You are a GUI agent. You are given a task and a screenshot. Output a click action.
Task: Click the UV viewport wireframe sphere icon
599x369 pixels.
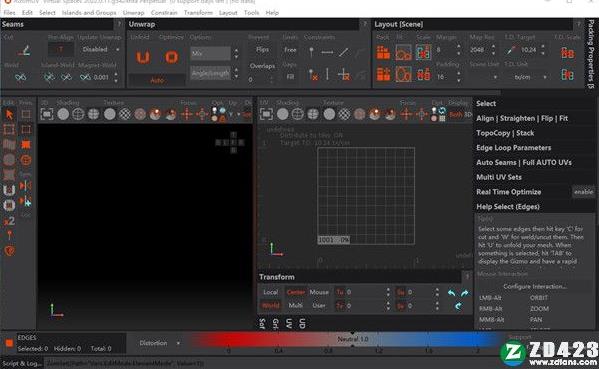[298, 114]
